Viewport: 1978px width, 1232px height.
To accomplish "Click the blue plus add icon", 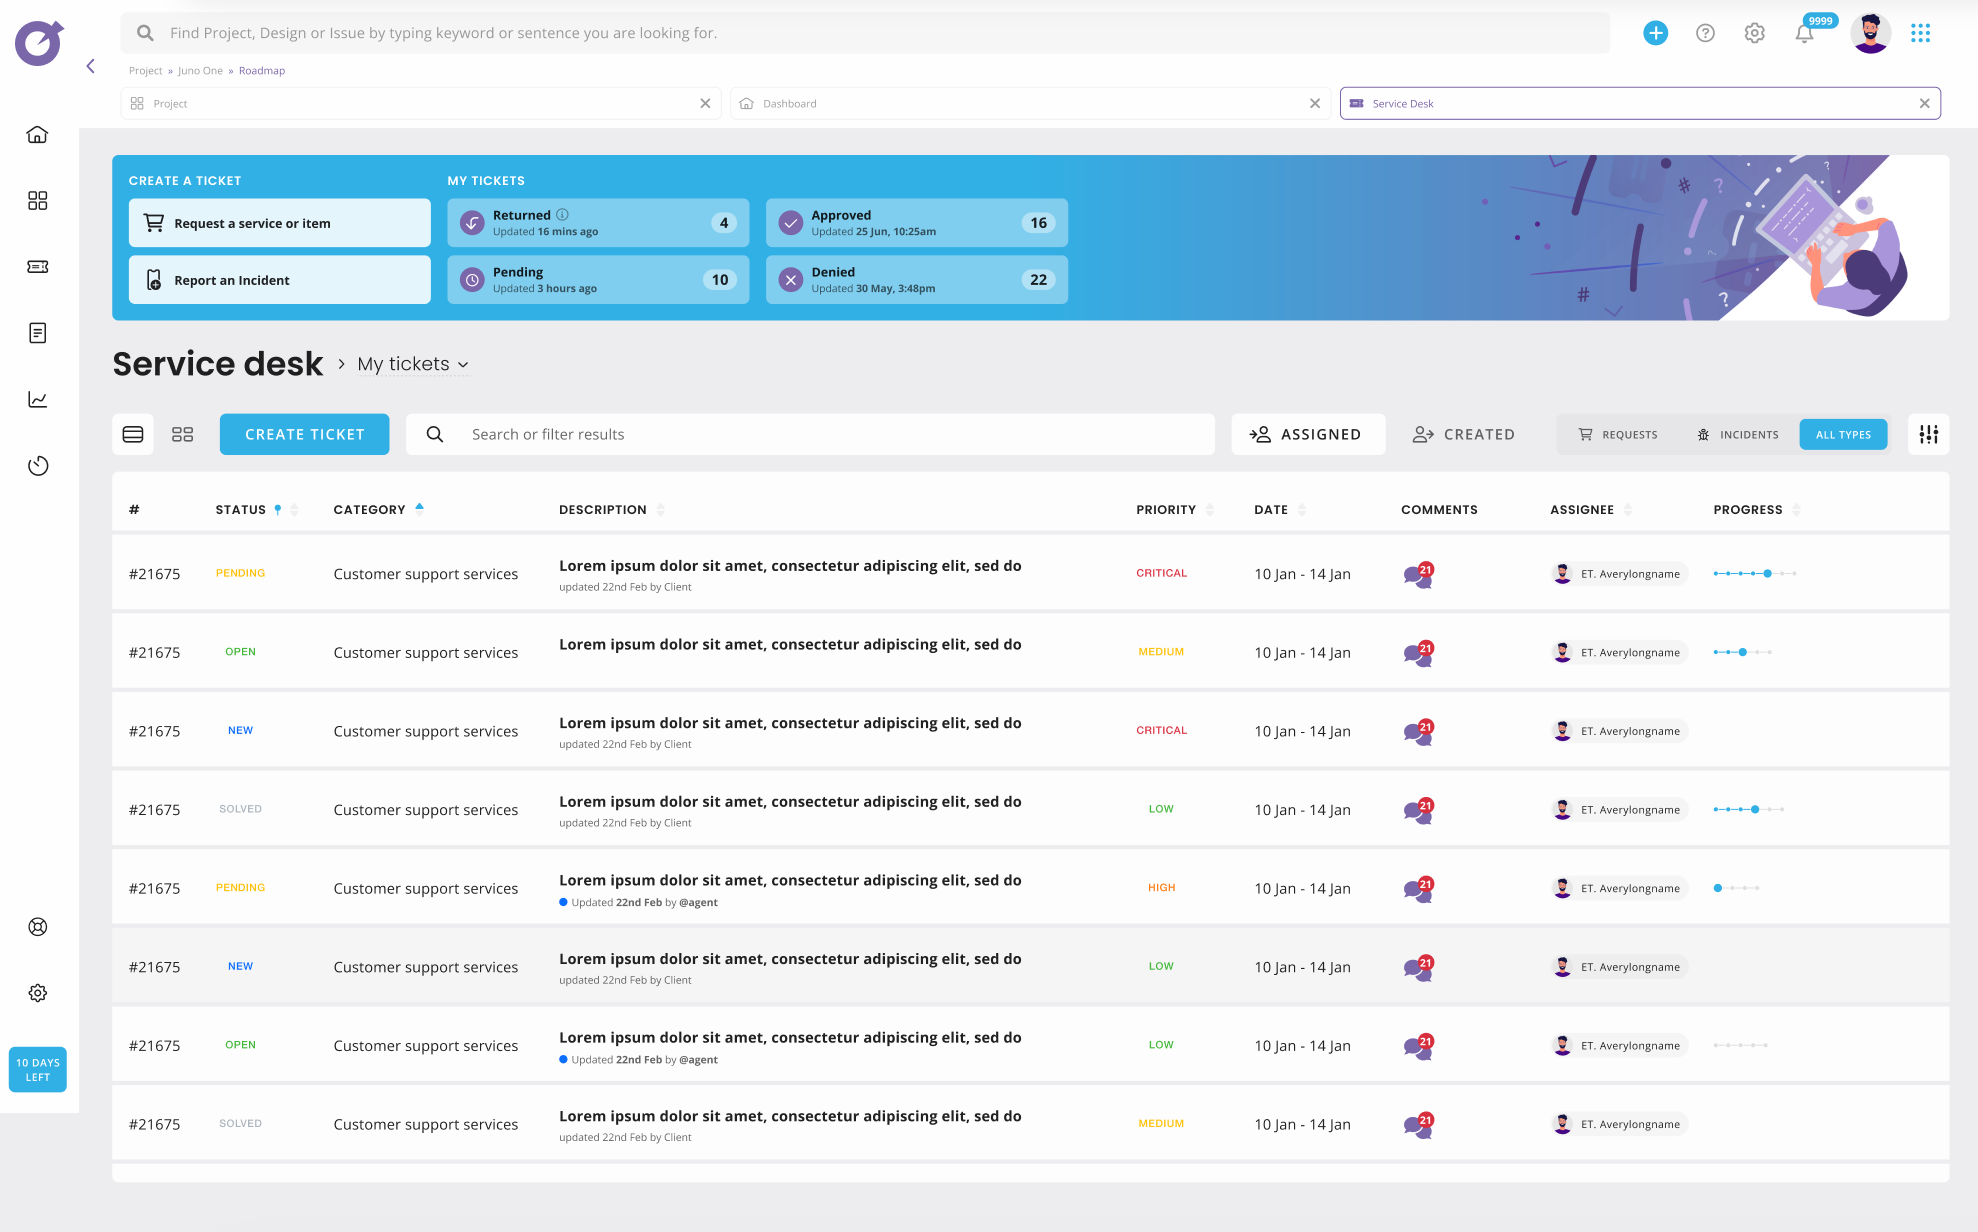I will click(x=1656, y=33).
